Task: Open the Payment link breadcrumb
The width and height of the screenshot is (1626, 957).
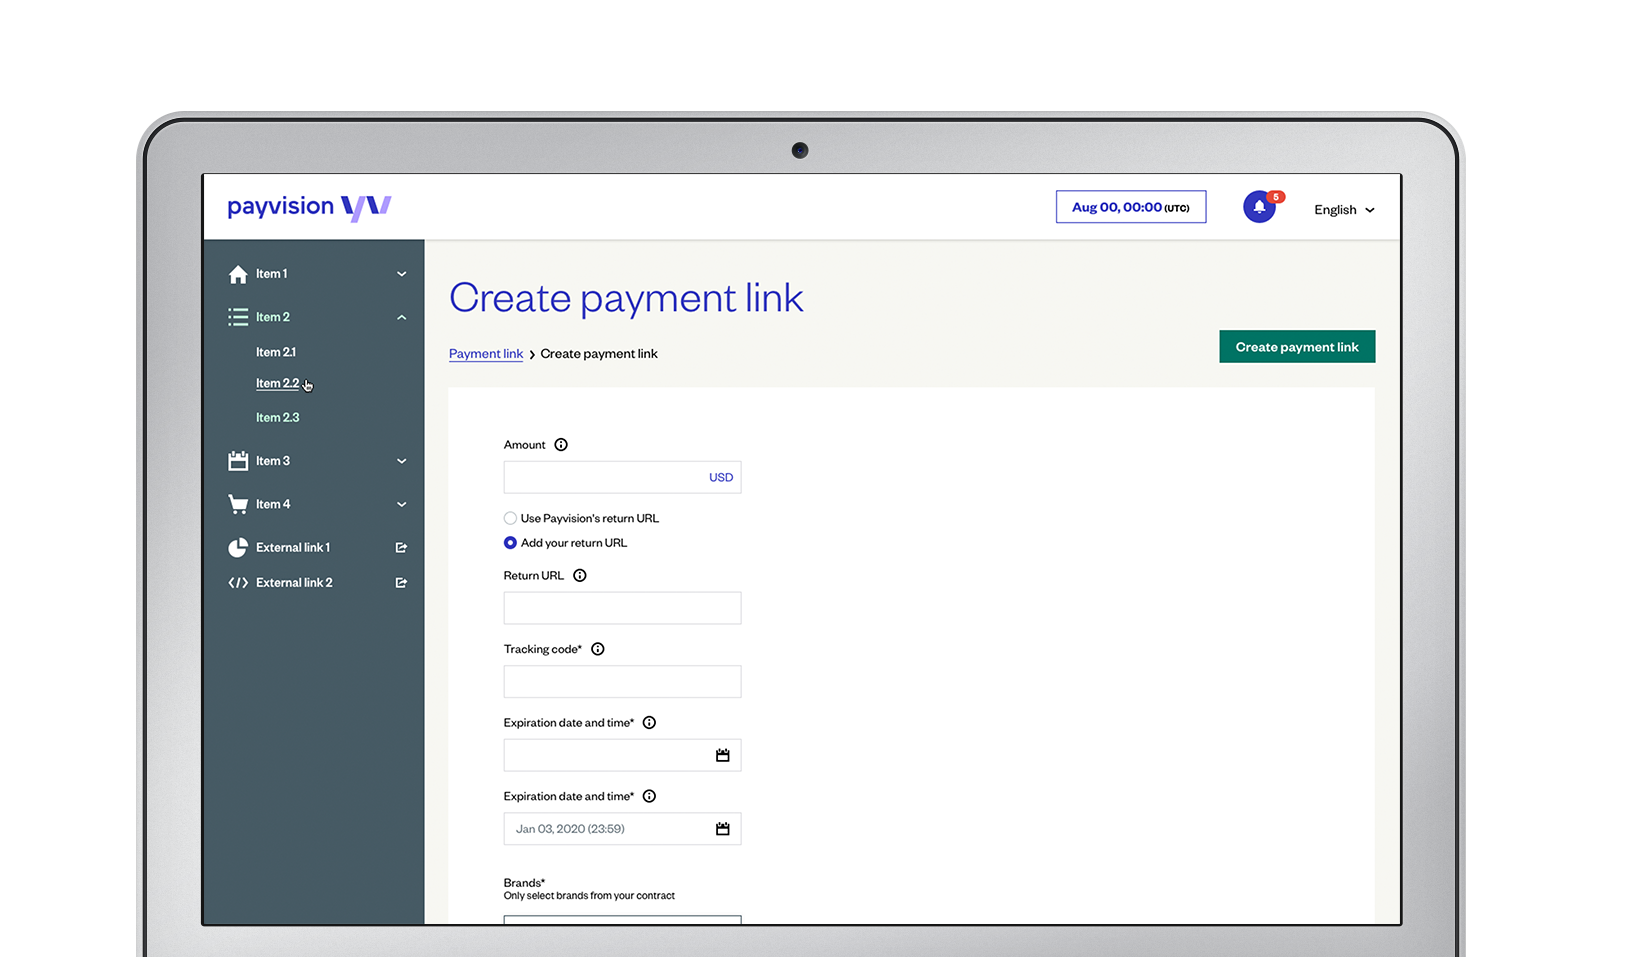Action: tap(486, 353)
